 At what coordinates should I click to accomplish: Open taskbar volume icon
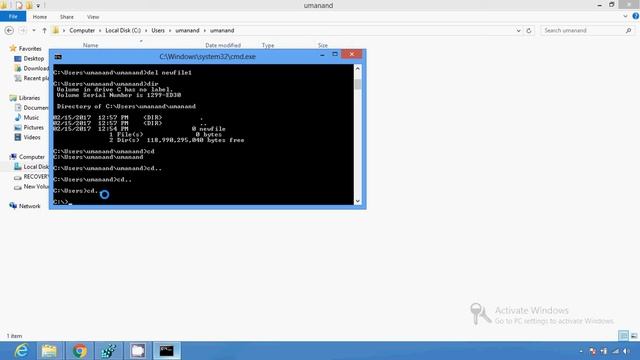[x=627, y=351]
